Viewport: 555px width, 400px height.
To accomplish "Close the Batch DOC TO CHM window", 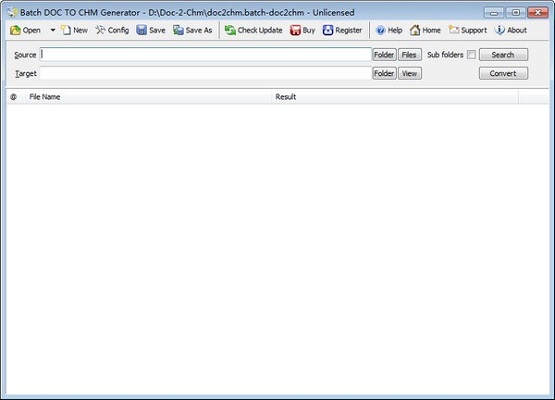I will point(538,13).
